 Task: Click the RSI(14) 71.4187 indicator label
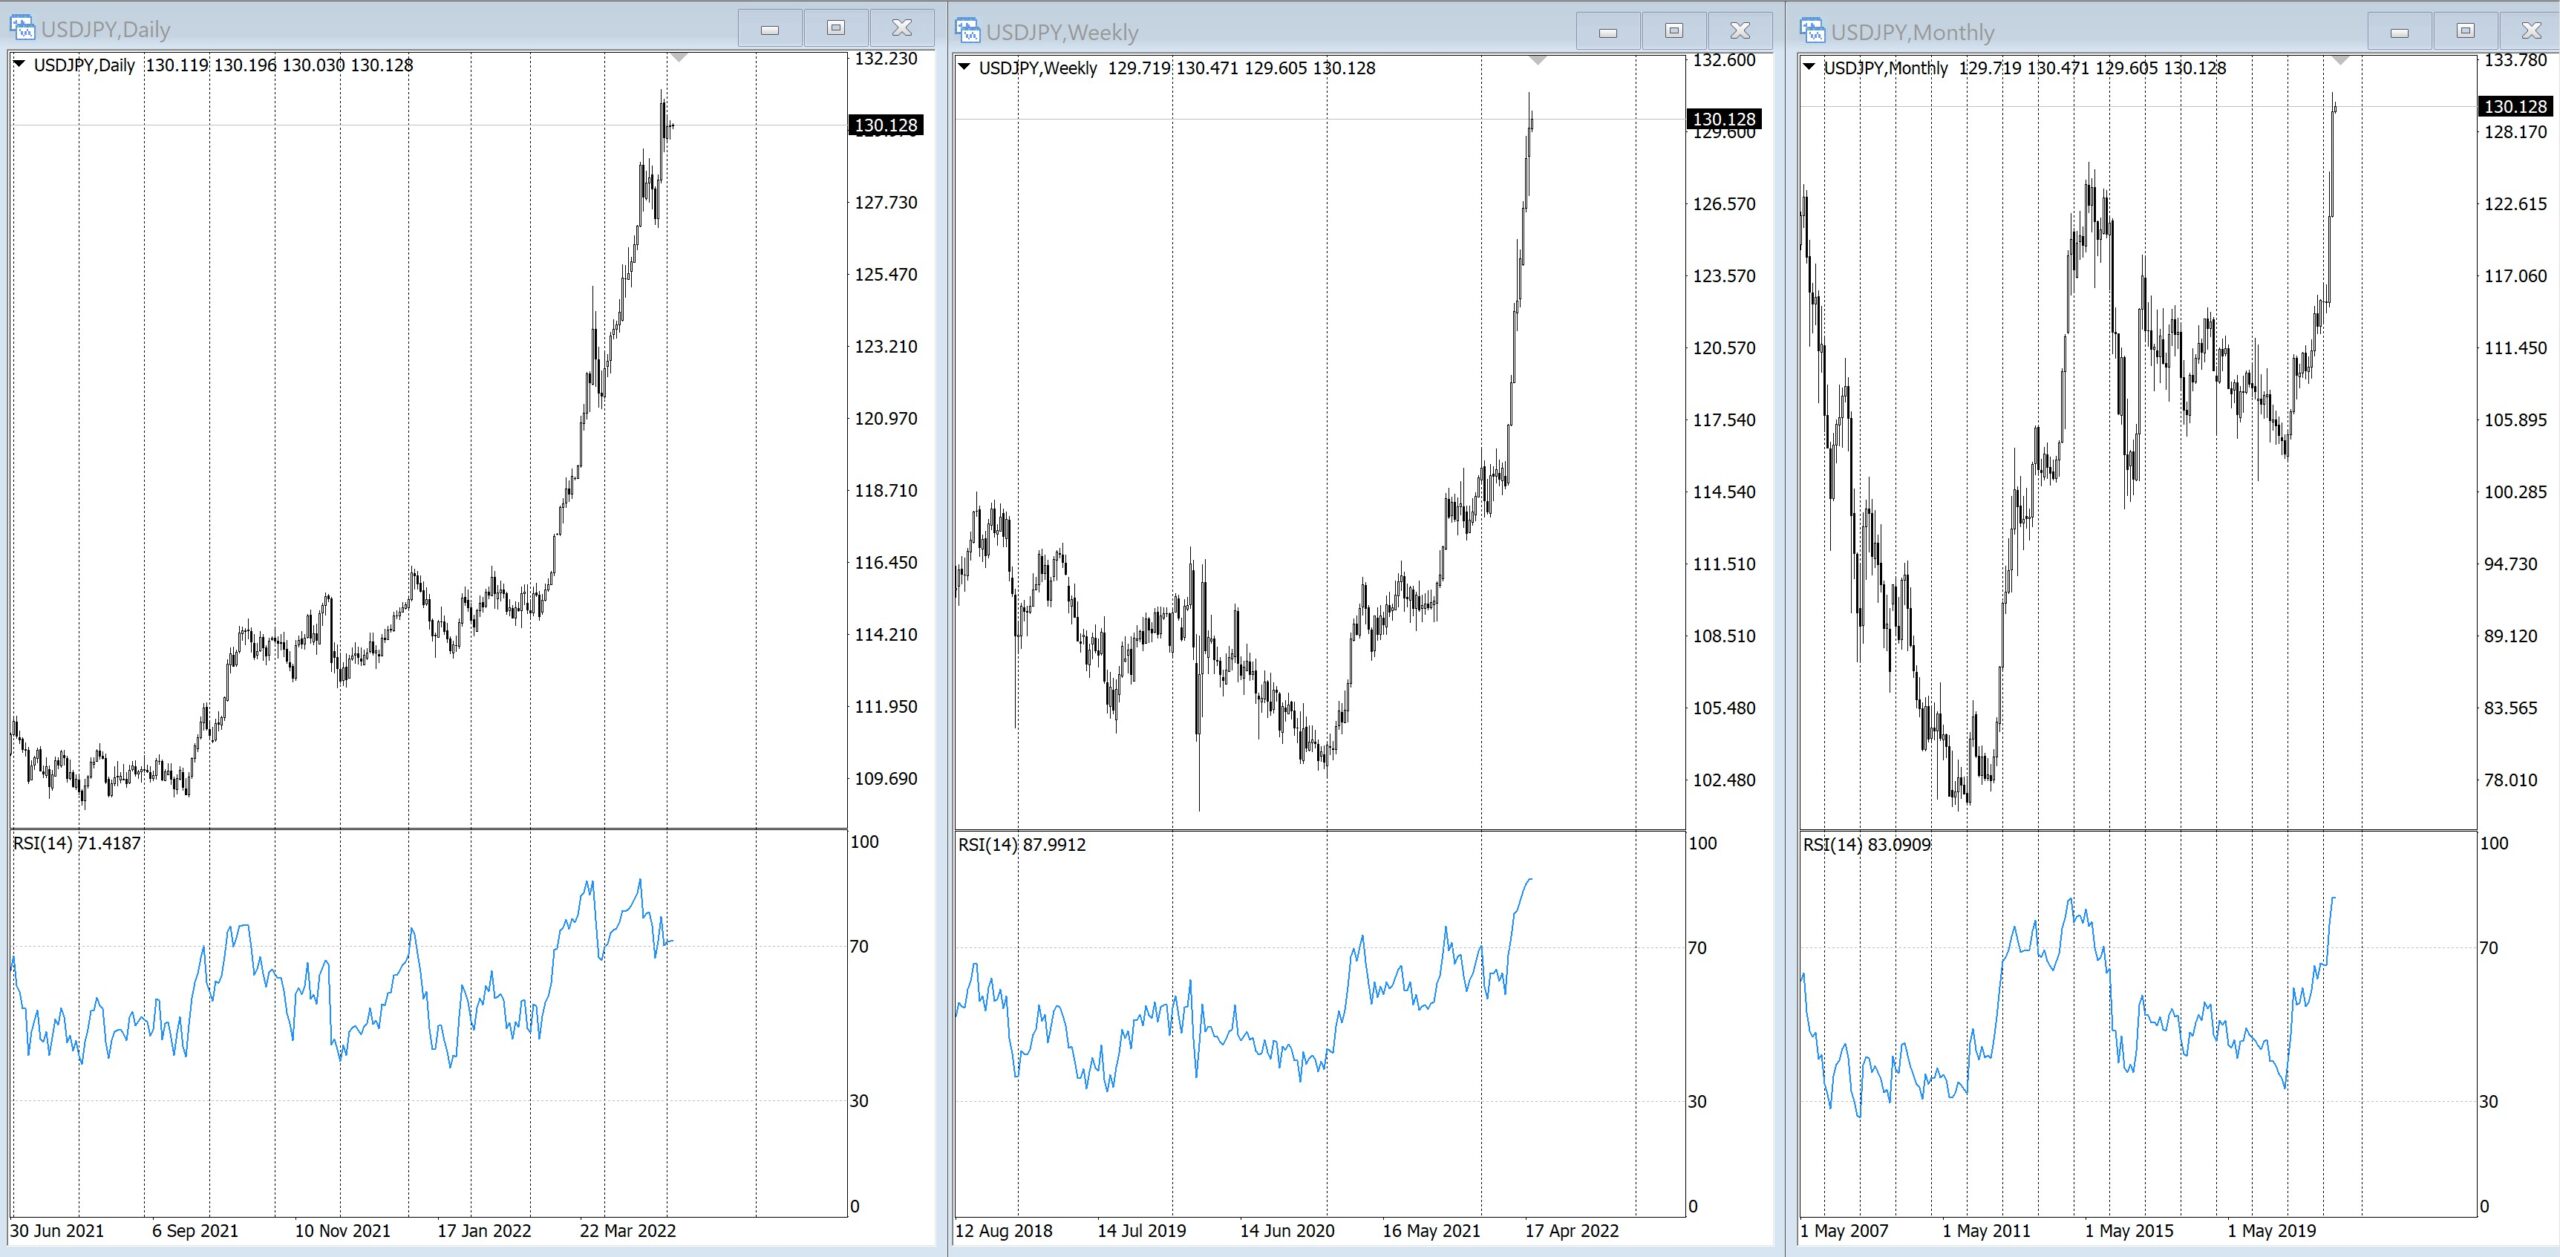click(x=77, y=843)
